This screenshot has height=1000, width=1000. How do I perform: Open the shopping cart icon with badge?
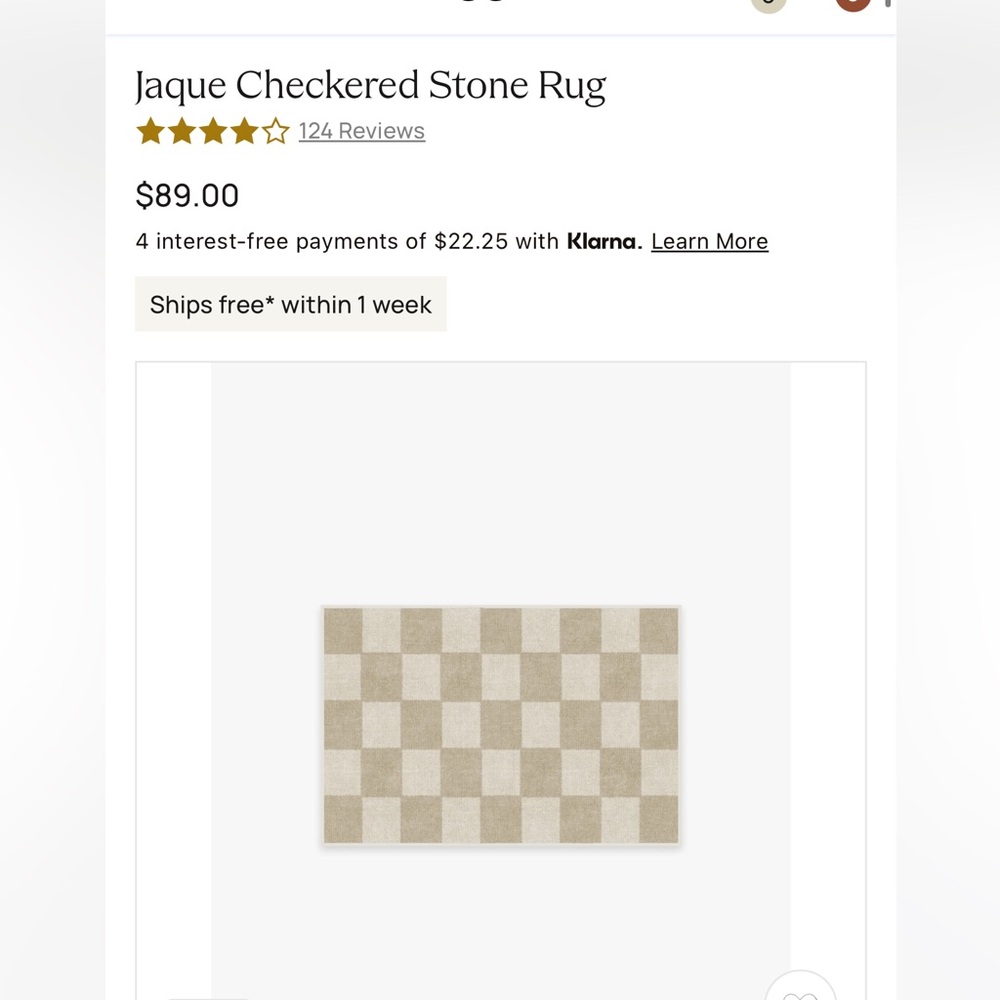852,3
